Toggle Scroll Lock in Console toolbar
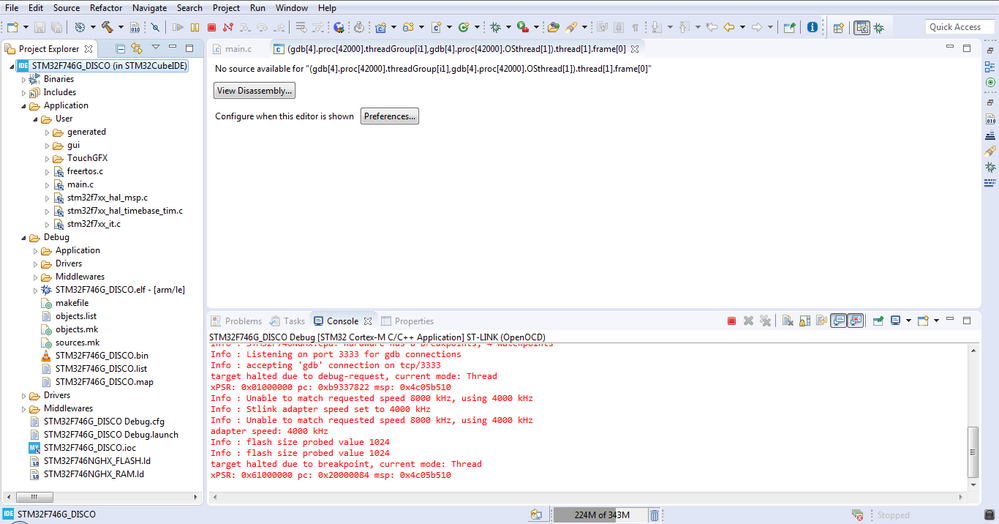Viewport: 999px width, 524px height. [805, 321]
